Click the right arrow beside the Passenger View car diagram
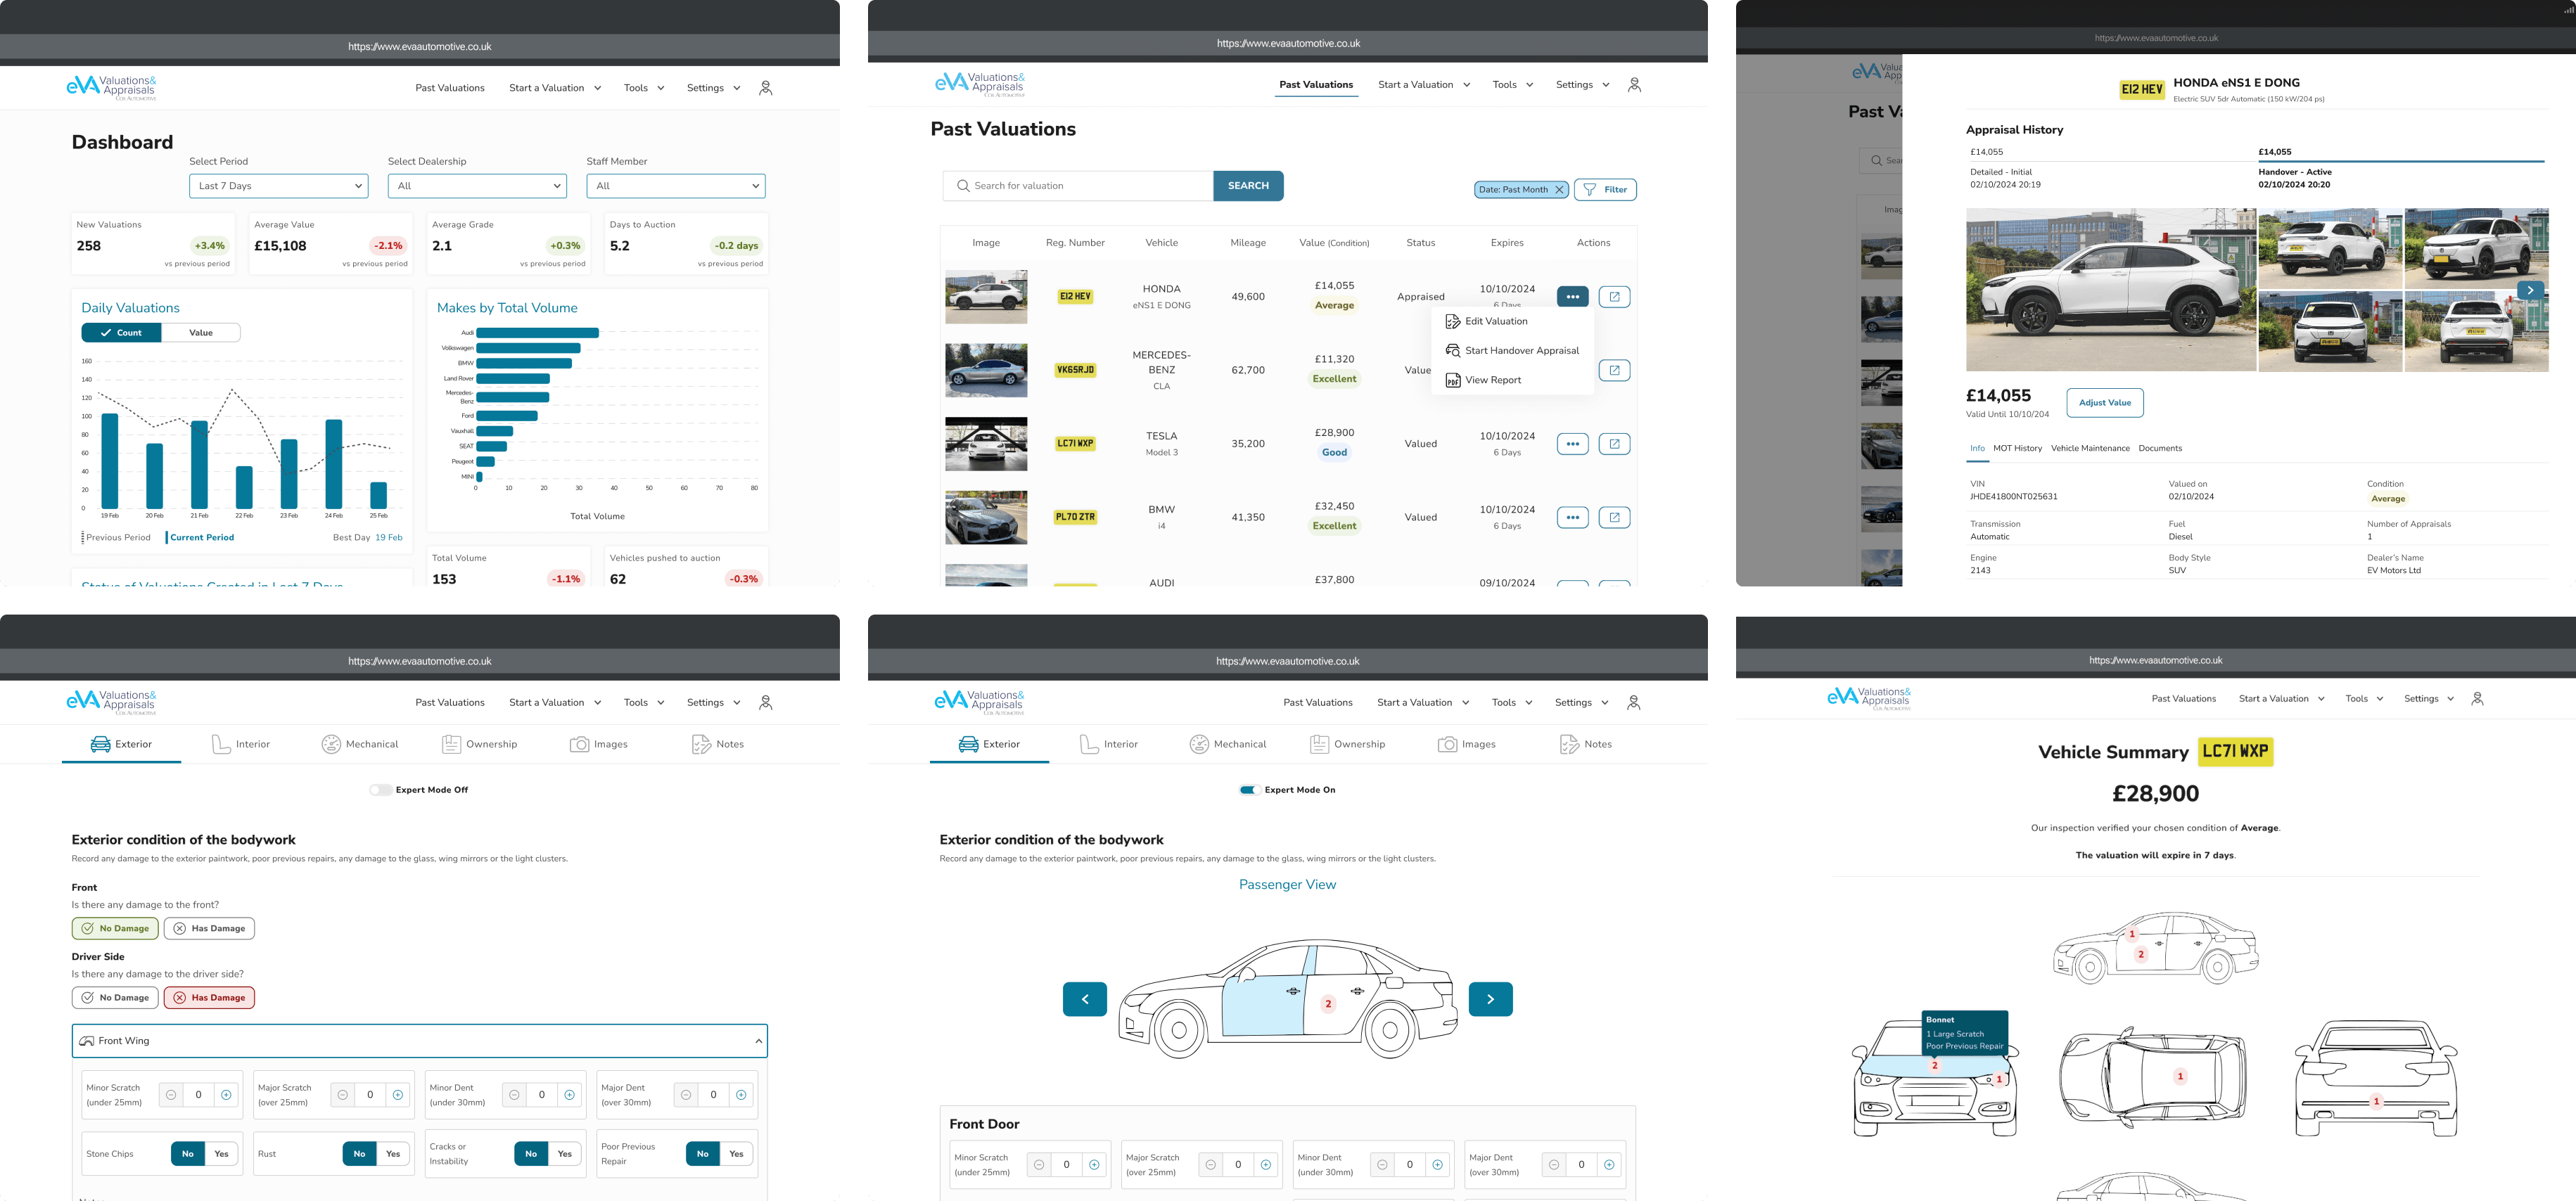The height and width of the screenshot is (1201, 2576). click(x=1490, y=999)
